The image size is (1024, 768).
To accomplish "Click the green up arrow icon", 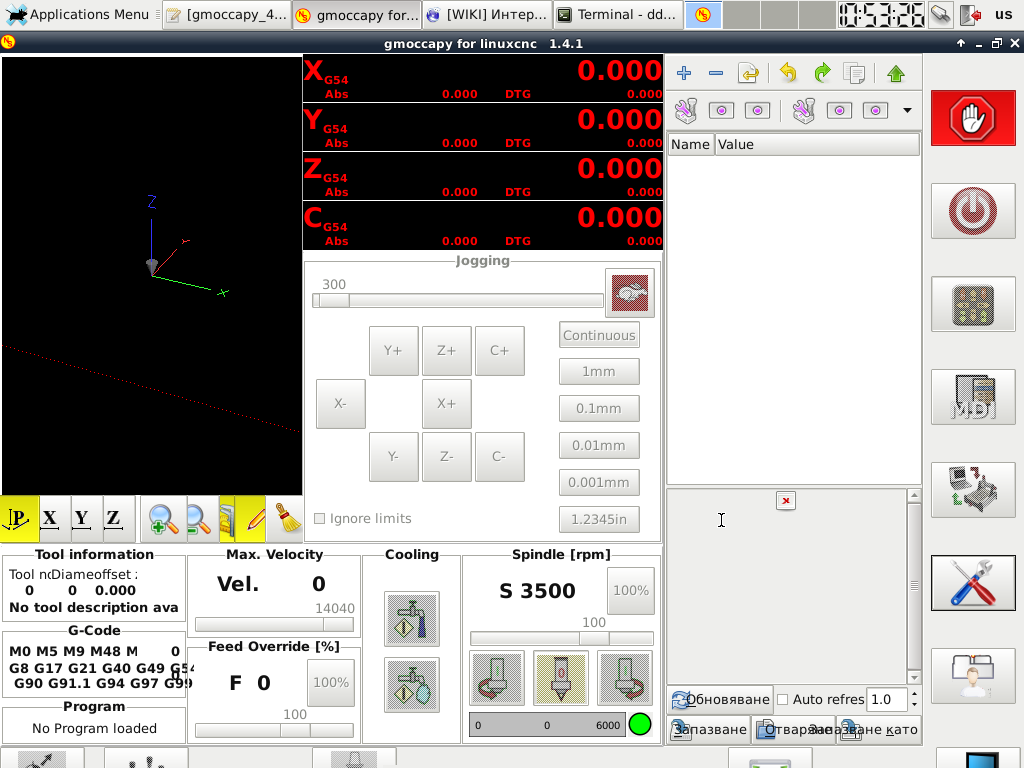I will click(x=896, y=73).
